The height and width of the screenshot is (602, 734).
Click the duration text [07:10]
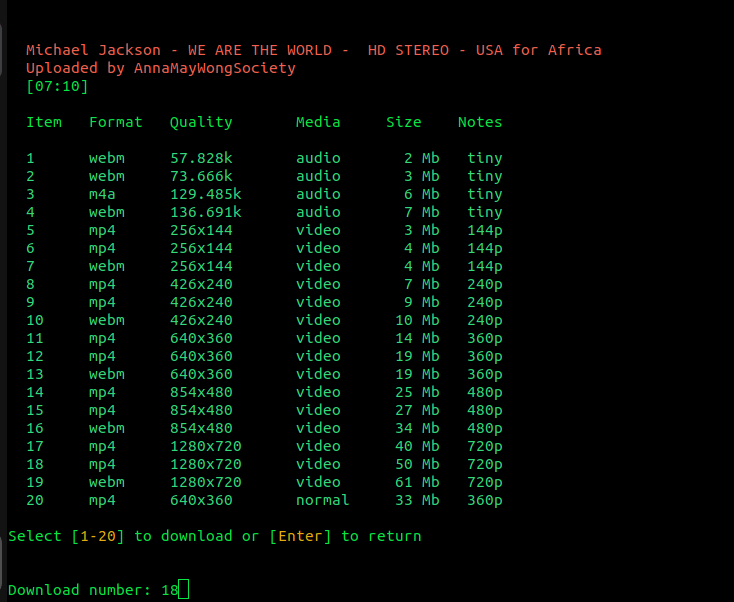(57, 86)
